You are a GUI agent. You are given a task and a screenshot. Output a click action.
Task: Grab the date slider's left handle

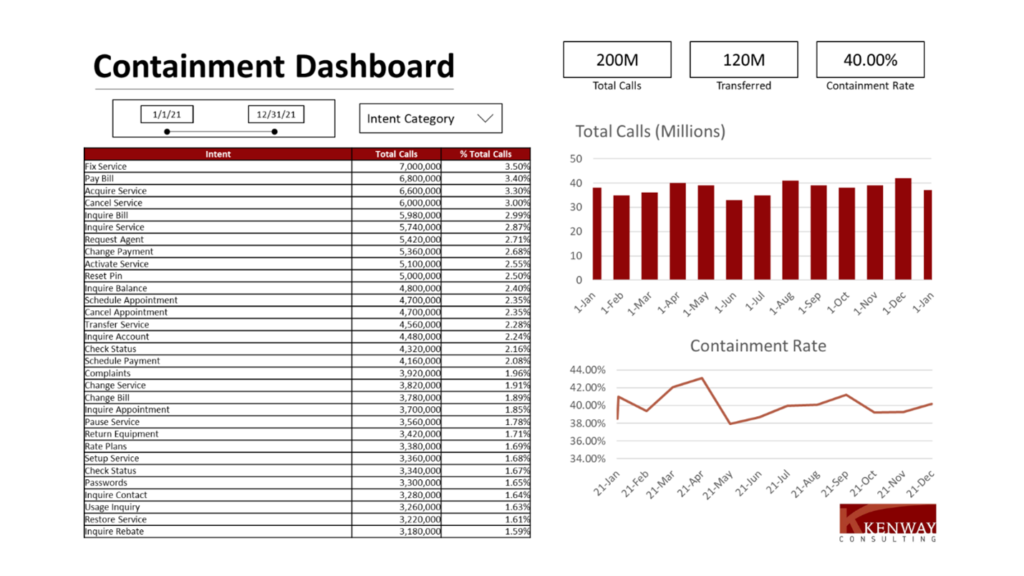click(x=167, y=132)
